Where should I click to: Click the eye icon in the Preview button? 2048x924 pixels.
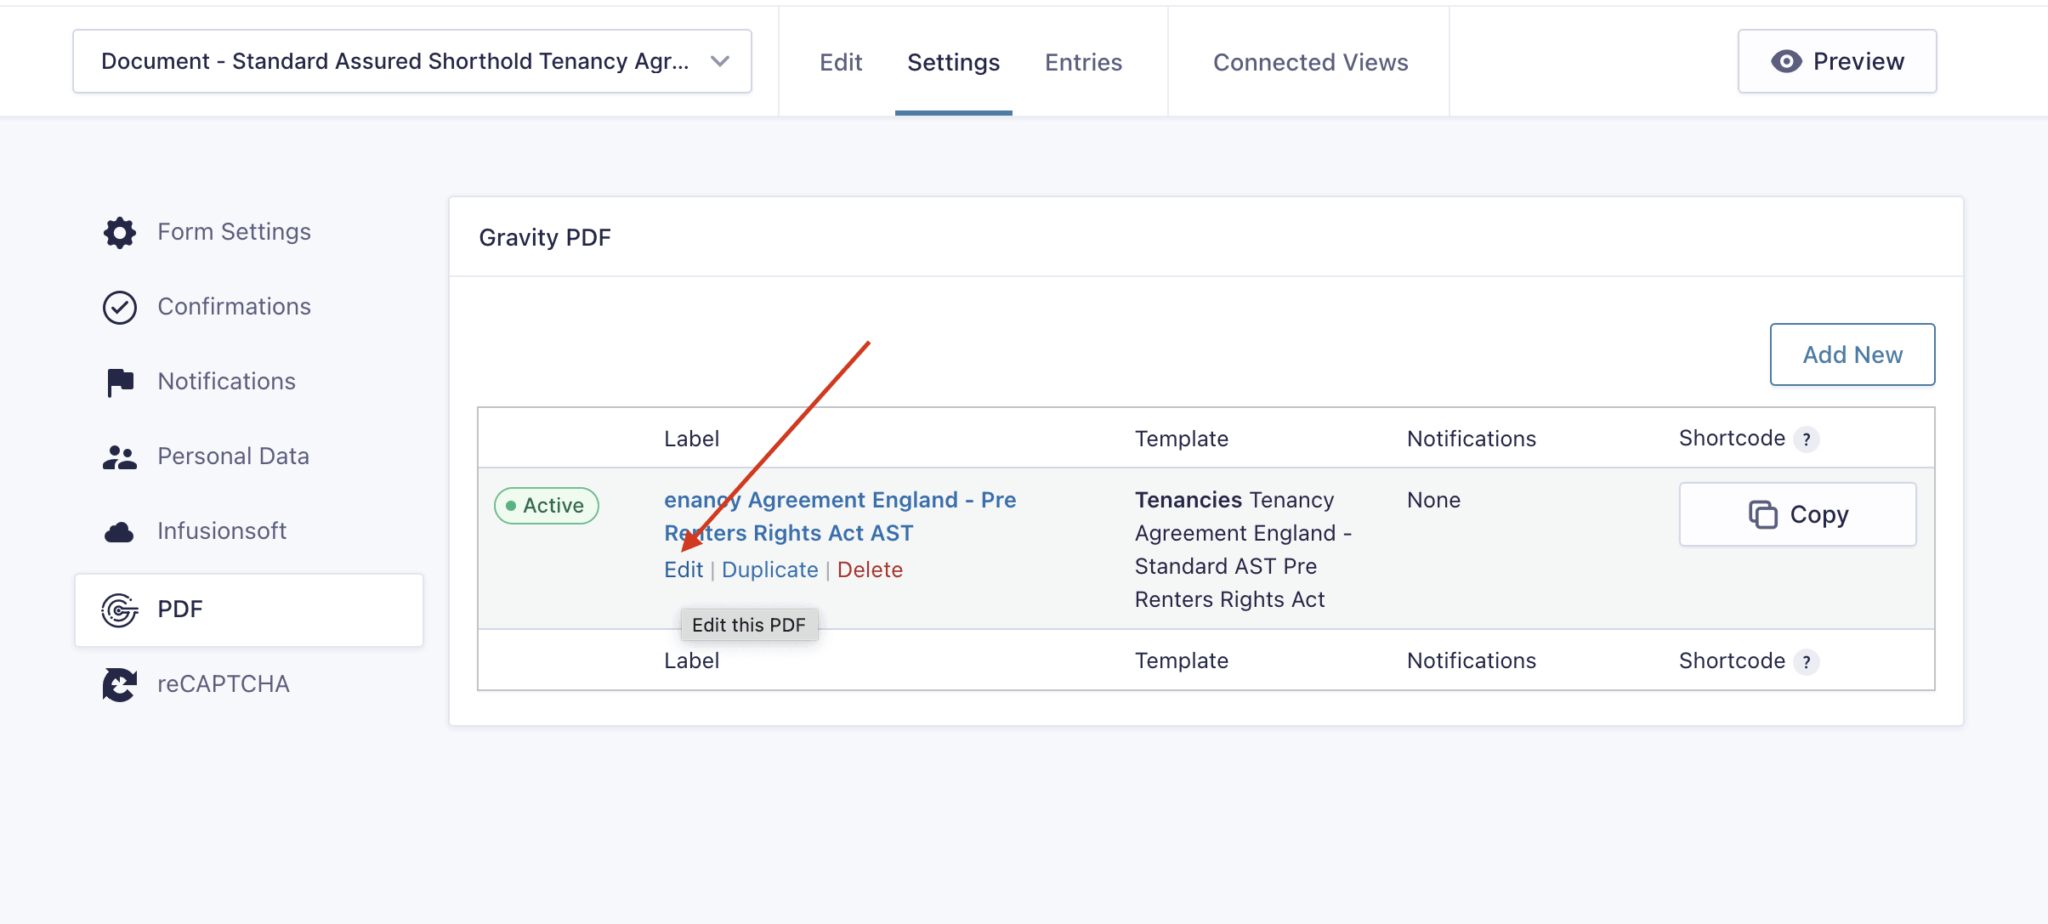(1786, 61)
